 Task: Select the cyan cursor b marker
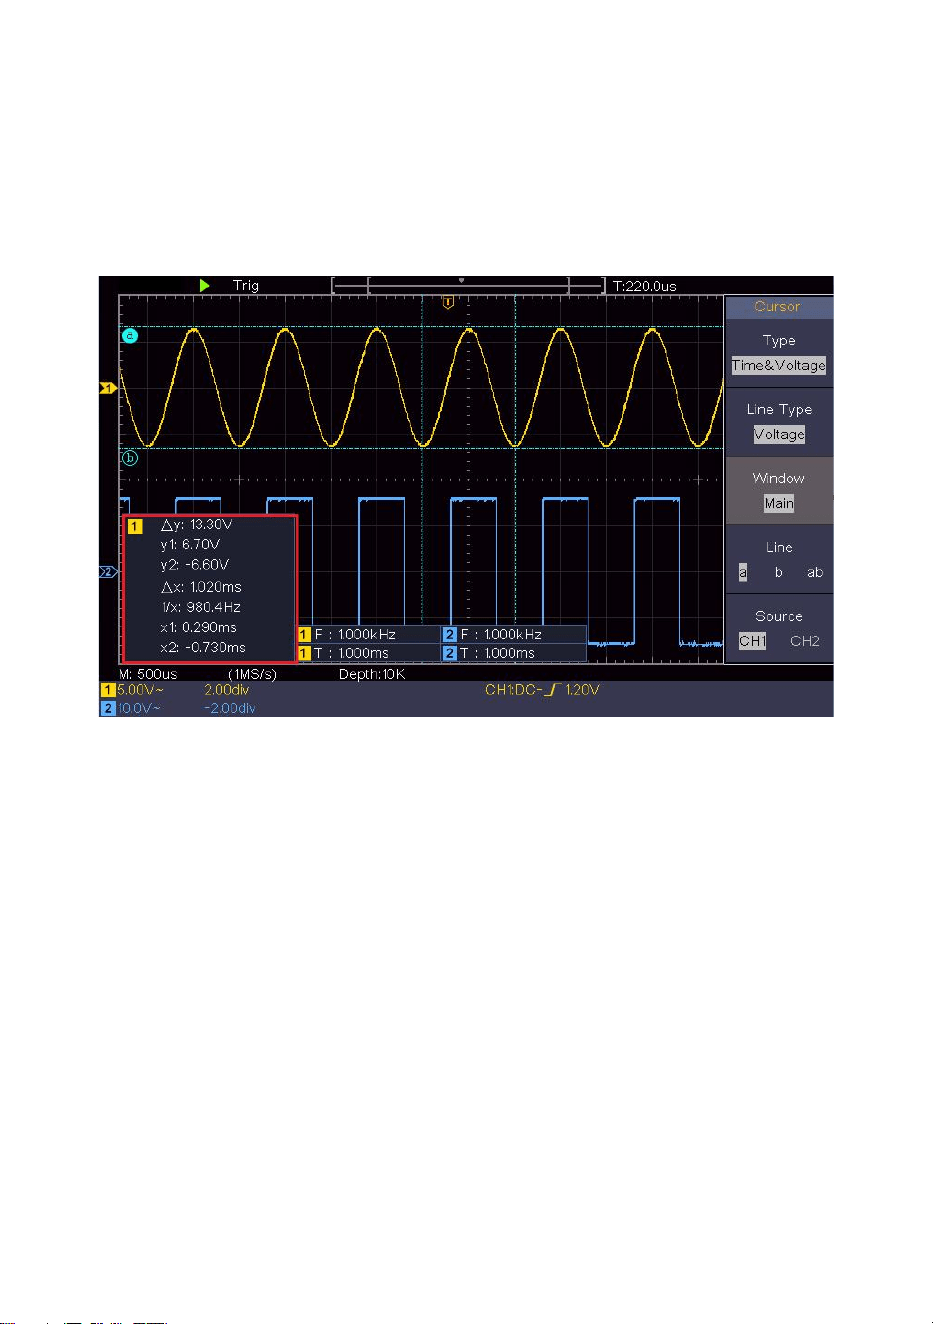point(129,459)
